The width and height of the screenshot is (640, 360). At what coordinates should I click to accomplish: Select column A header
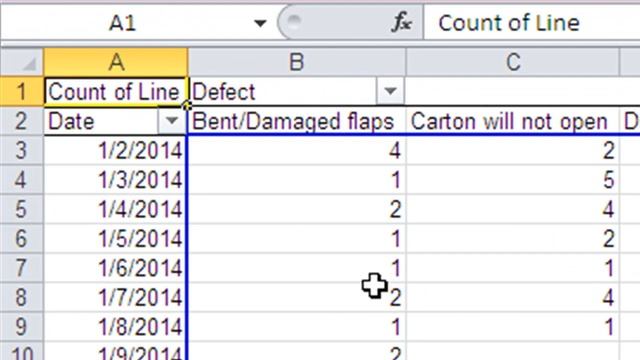pos(116,62)
